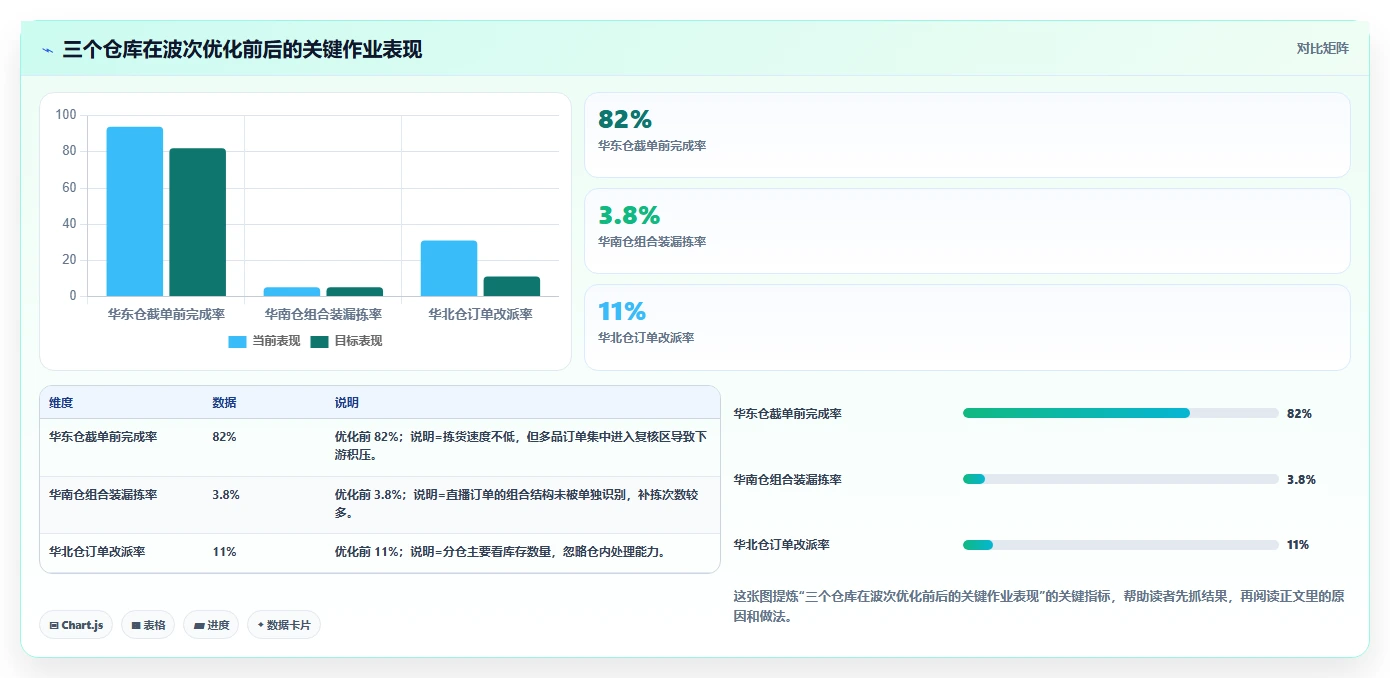
Task: Click the light blue 华南仓组合装漏拣率 bar
Action: click(x=292, y=292)
